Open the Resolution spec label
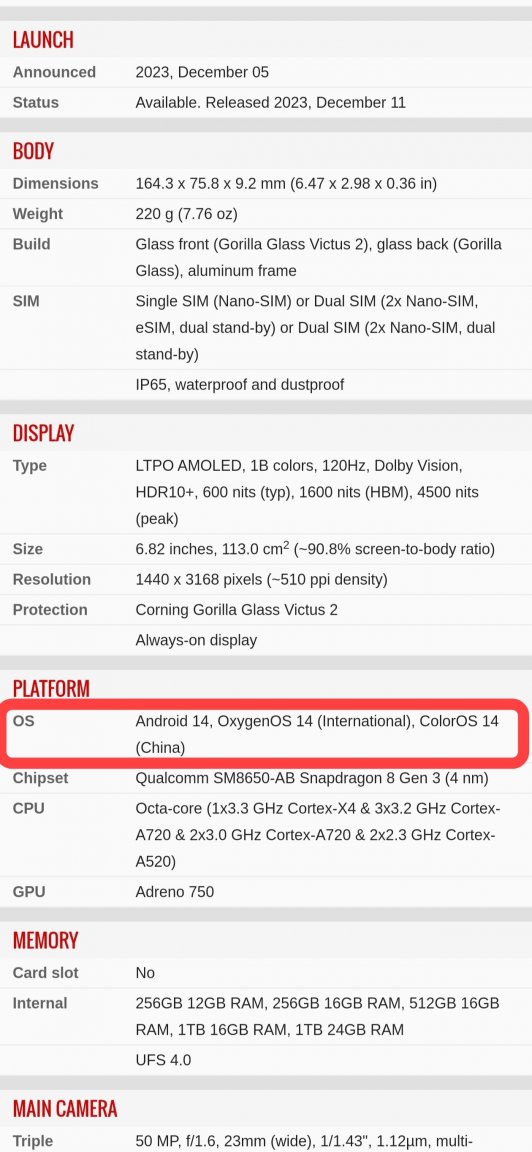Image resolution: width=532 pixels, height=1152 pixels. [51, 579]
